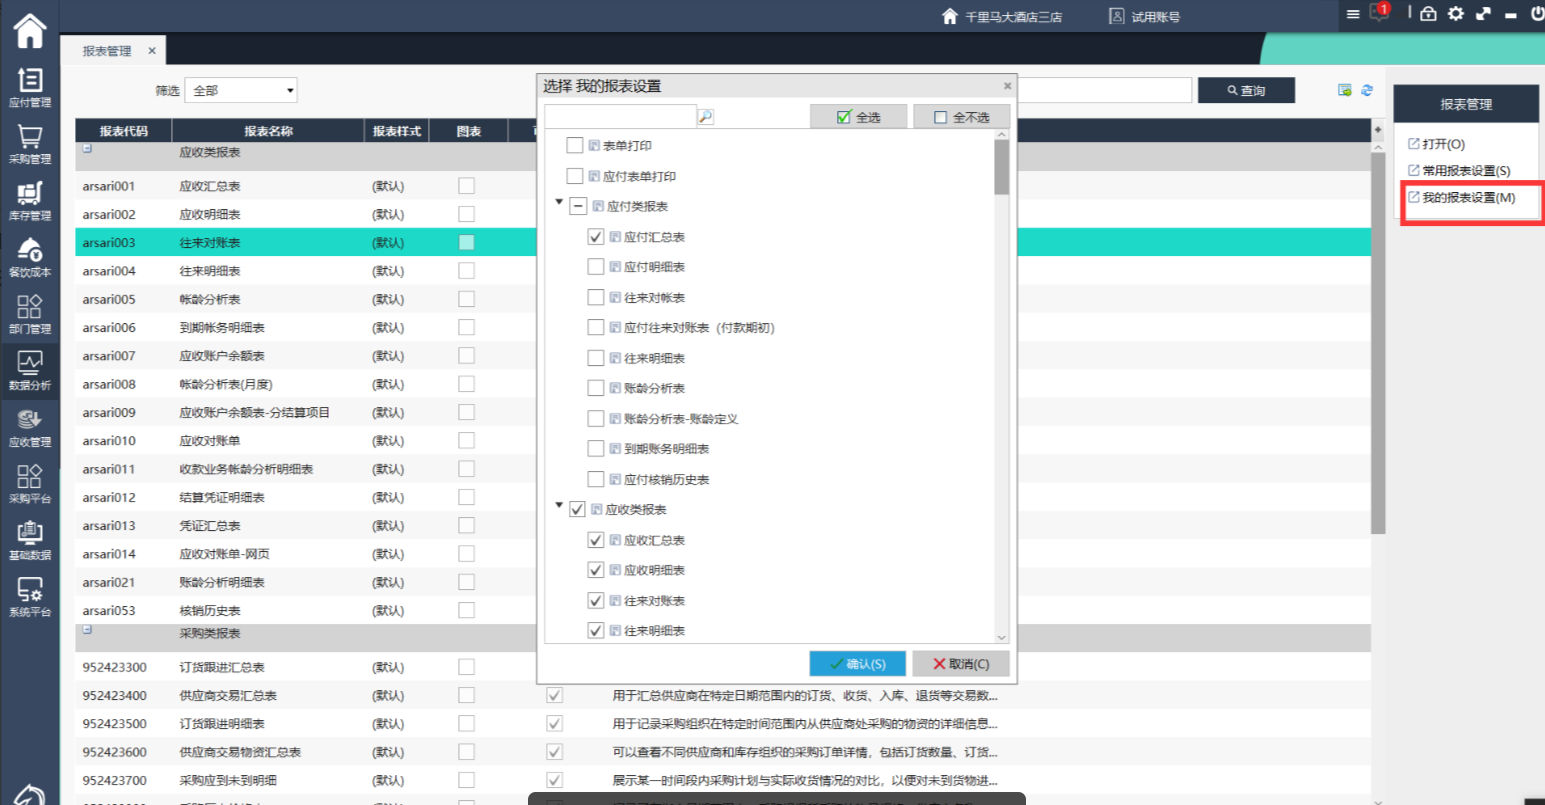Image resolution: width=1545 pixels, height=805 pixels.
Task: Click the refresh icon beside the query button
Action: click(x=1367, y=90)
